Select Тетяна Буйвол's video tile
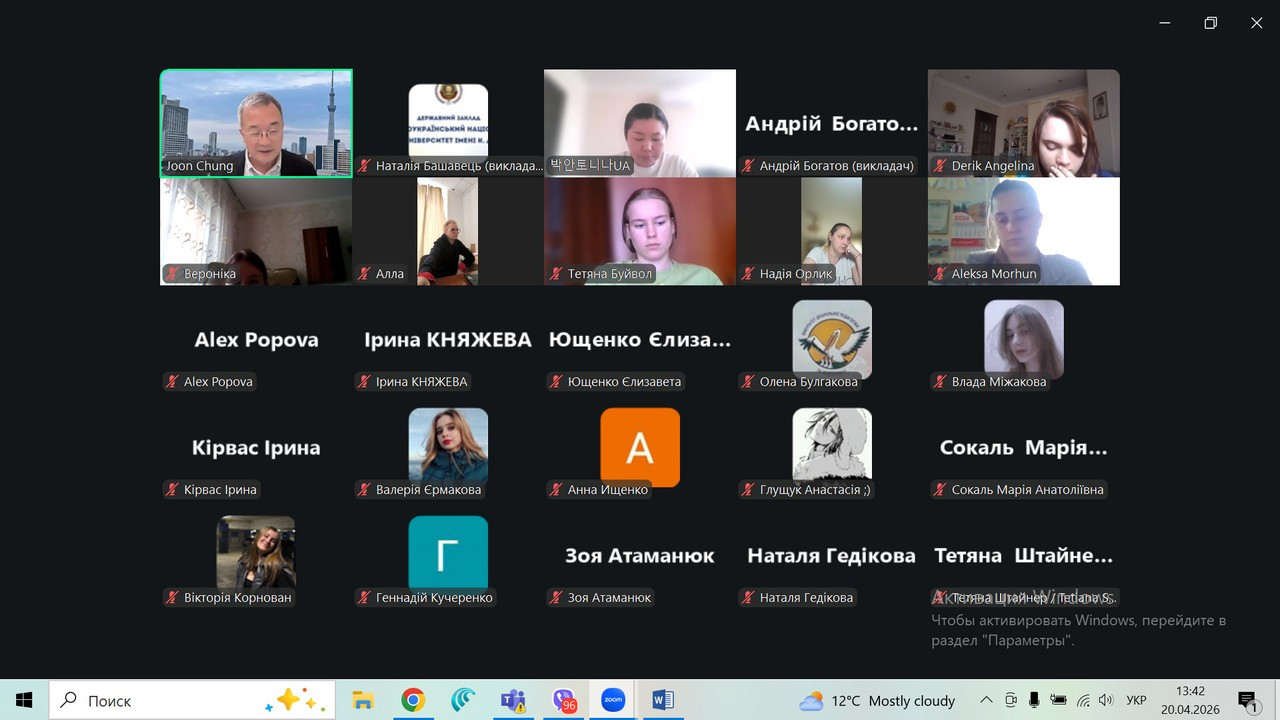The image size is (1280, 720). point(640,231)
